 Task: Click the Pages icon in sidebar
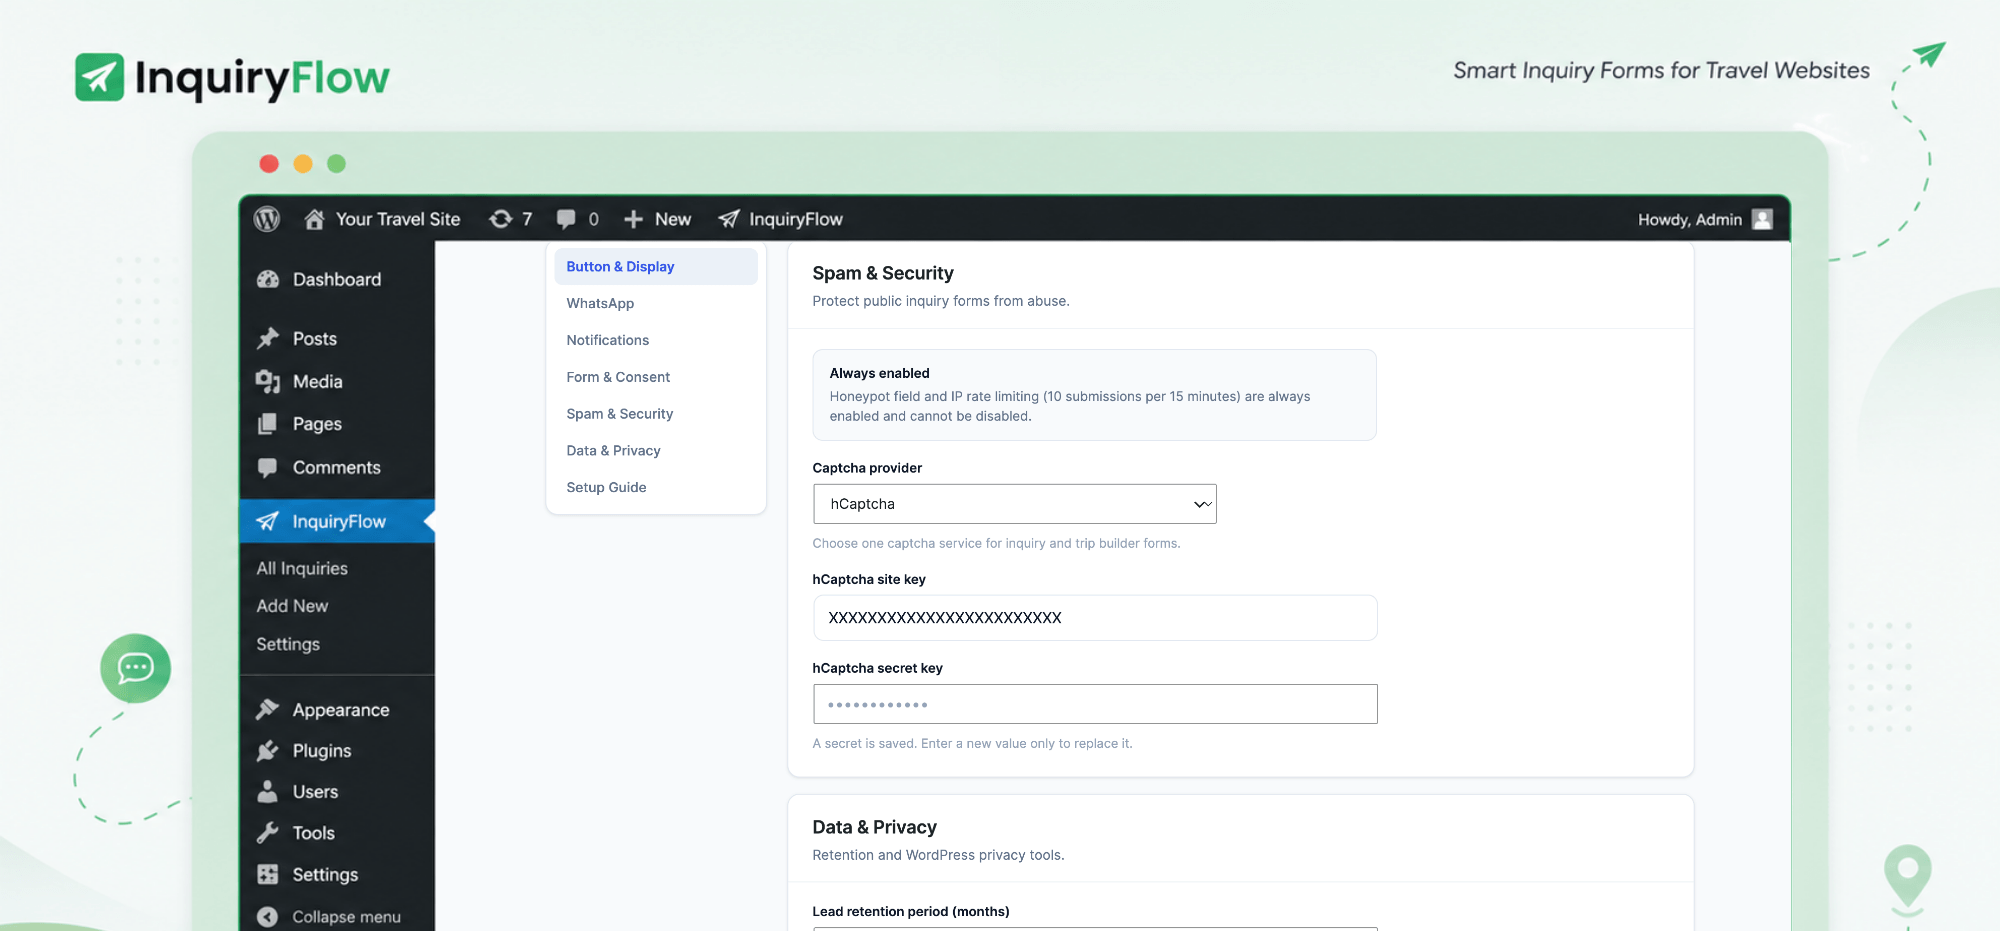[x=268, y=424]
